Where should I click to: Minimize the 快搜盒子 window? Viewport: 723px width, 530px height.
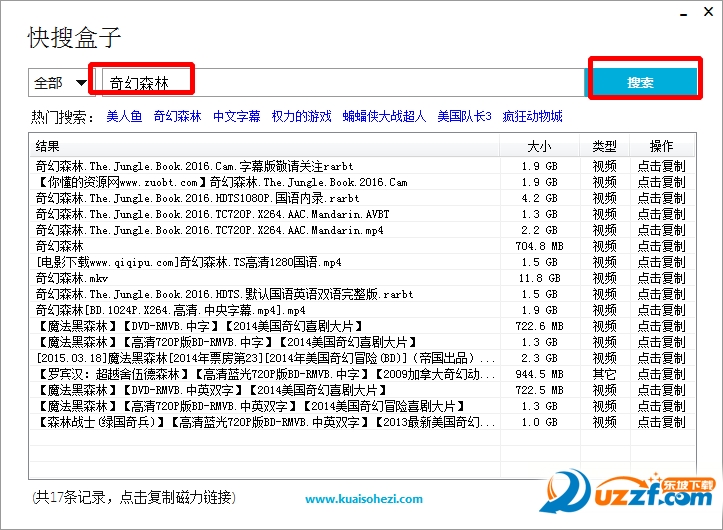click(x=684, y=14)
